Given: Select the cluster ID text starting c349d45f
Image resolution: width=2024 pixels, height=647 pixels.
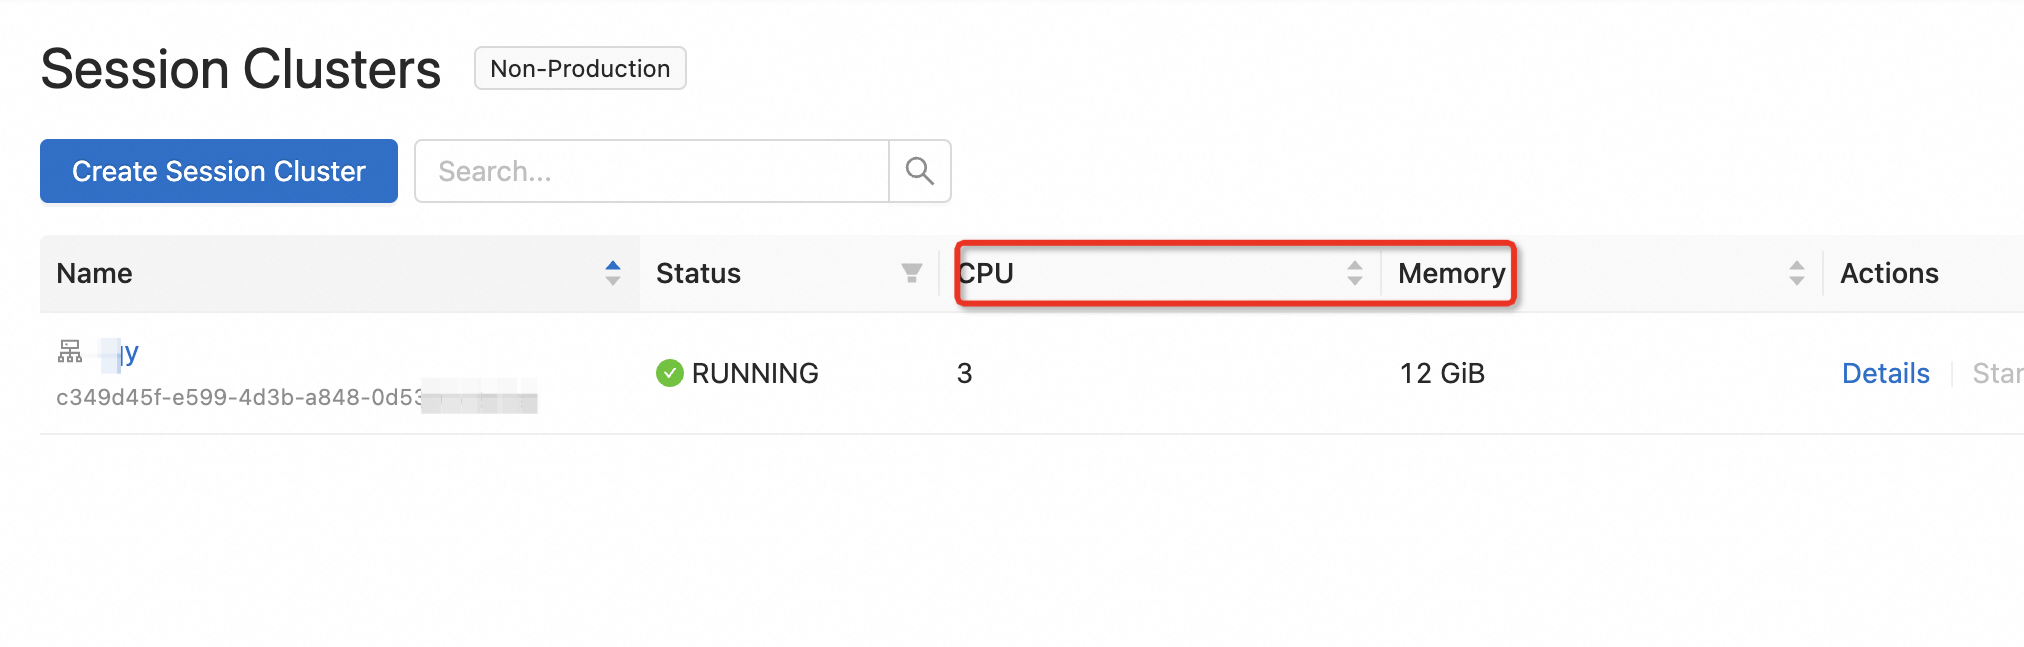Looking at the screenshot, I should click(240, 397).
